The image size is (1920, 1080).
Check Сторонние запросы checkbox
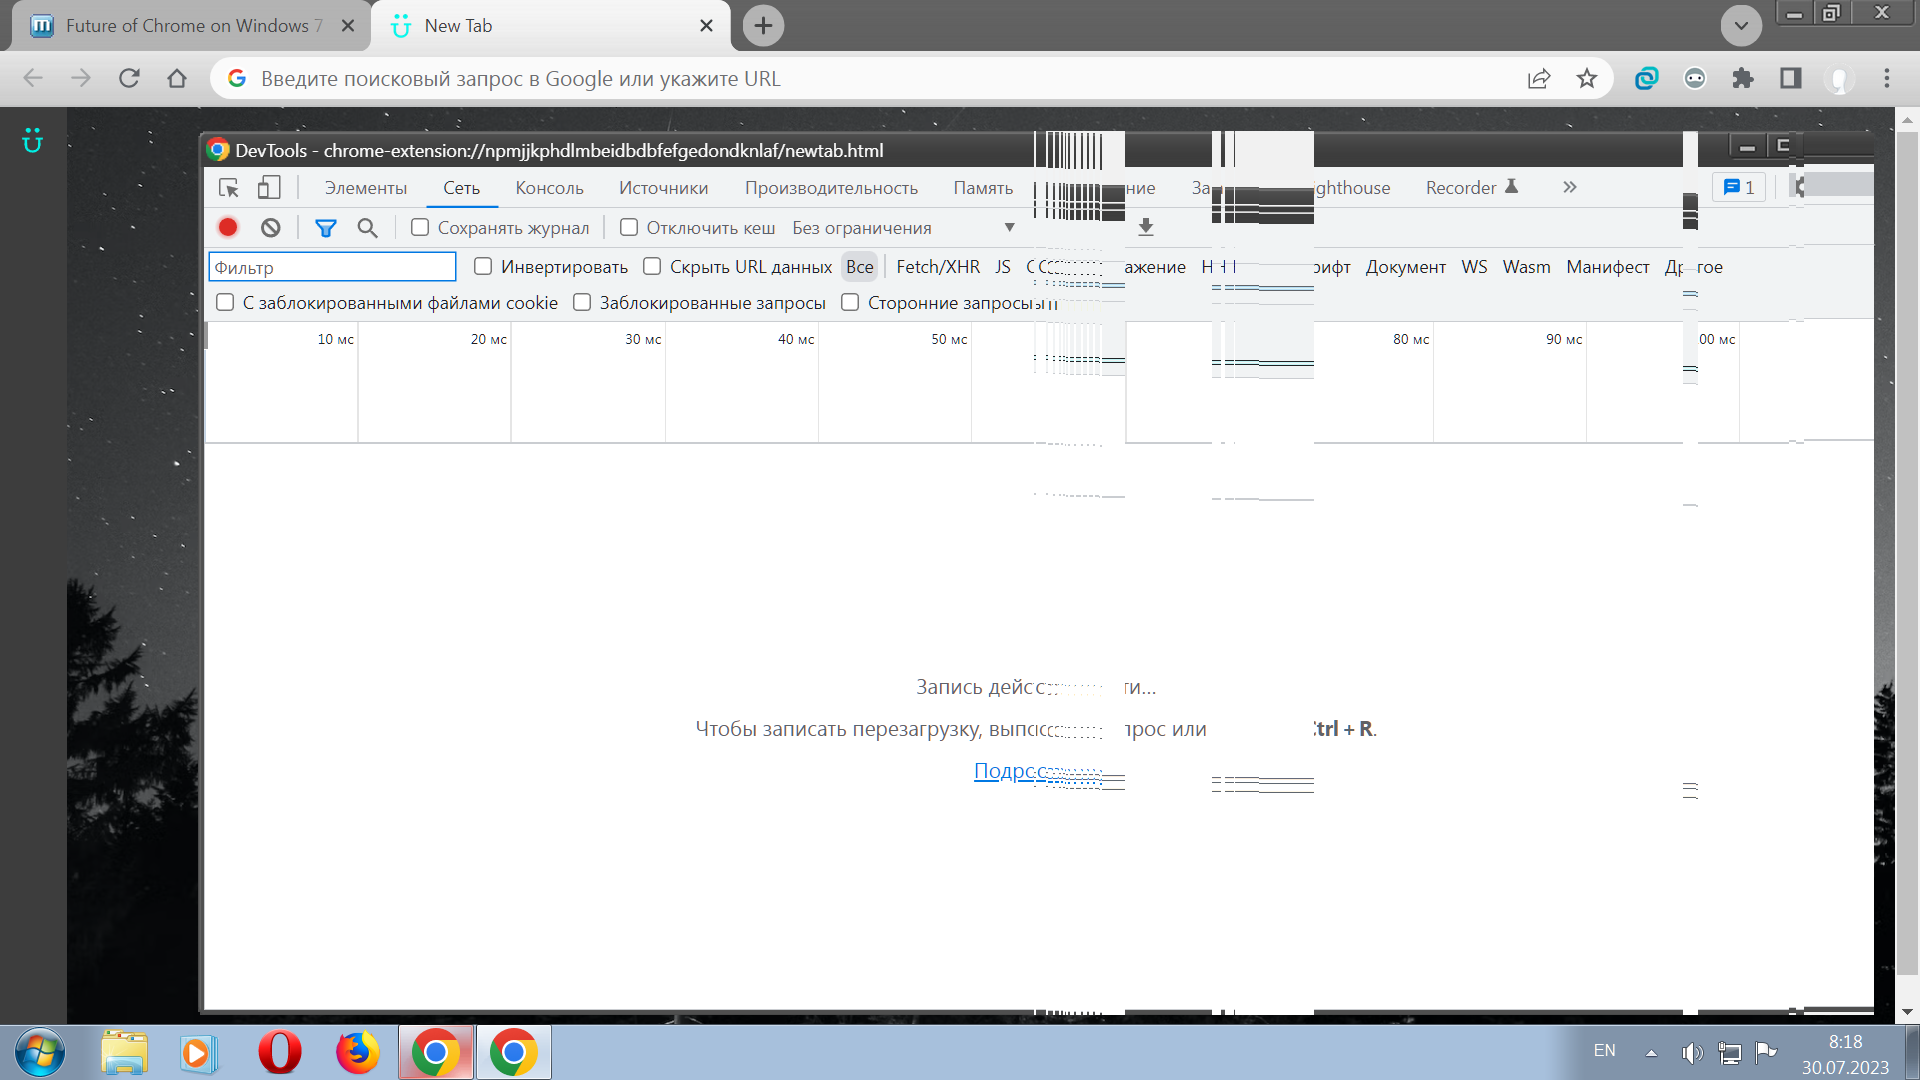[x=850, y=303]
